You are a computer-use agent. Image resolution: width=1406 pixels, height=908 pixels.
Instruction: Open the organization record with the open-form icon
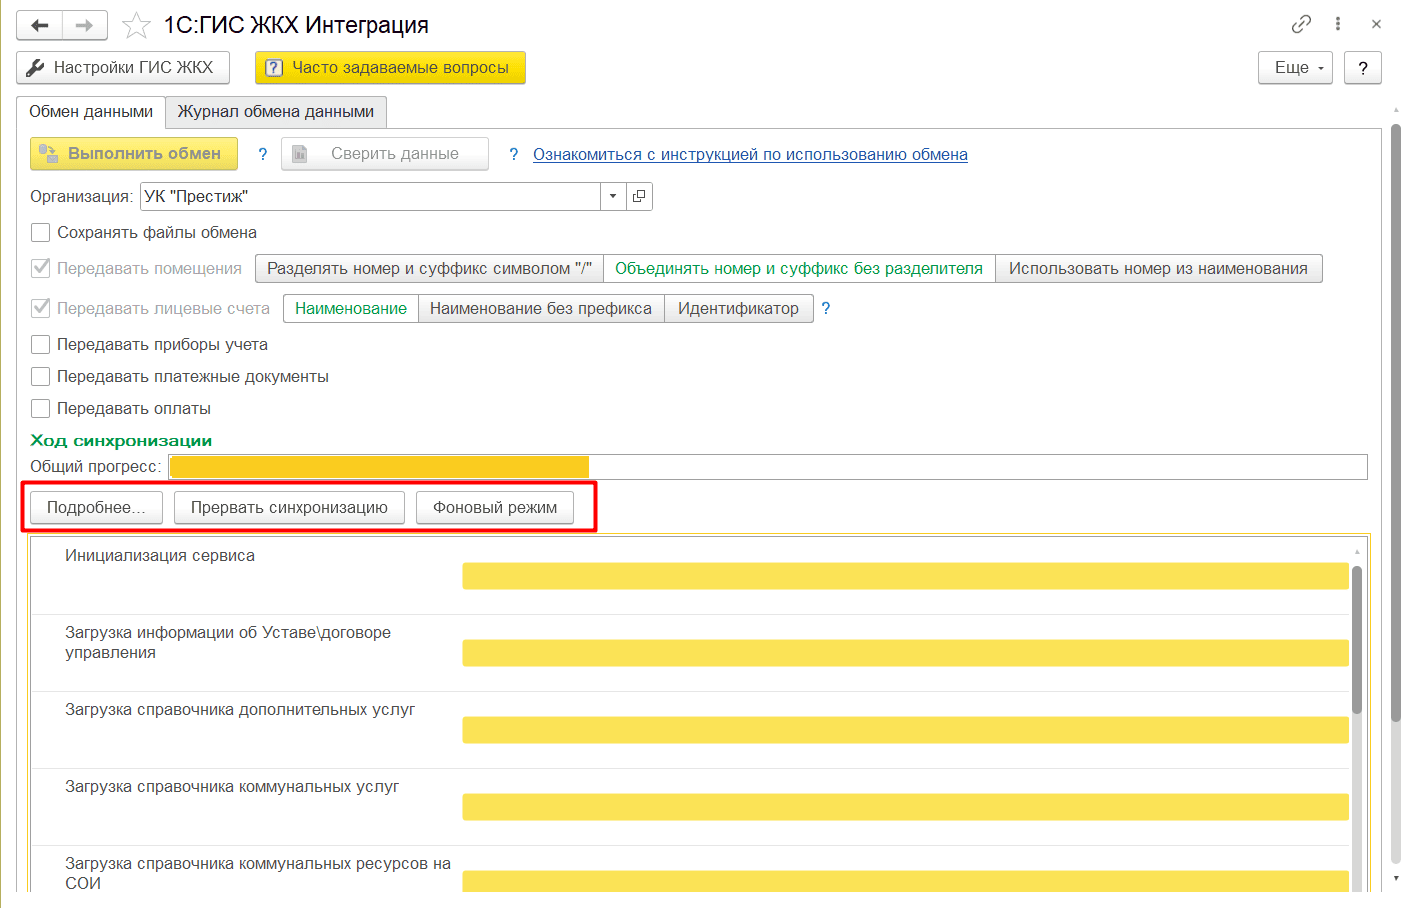[639, 196]
